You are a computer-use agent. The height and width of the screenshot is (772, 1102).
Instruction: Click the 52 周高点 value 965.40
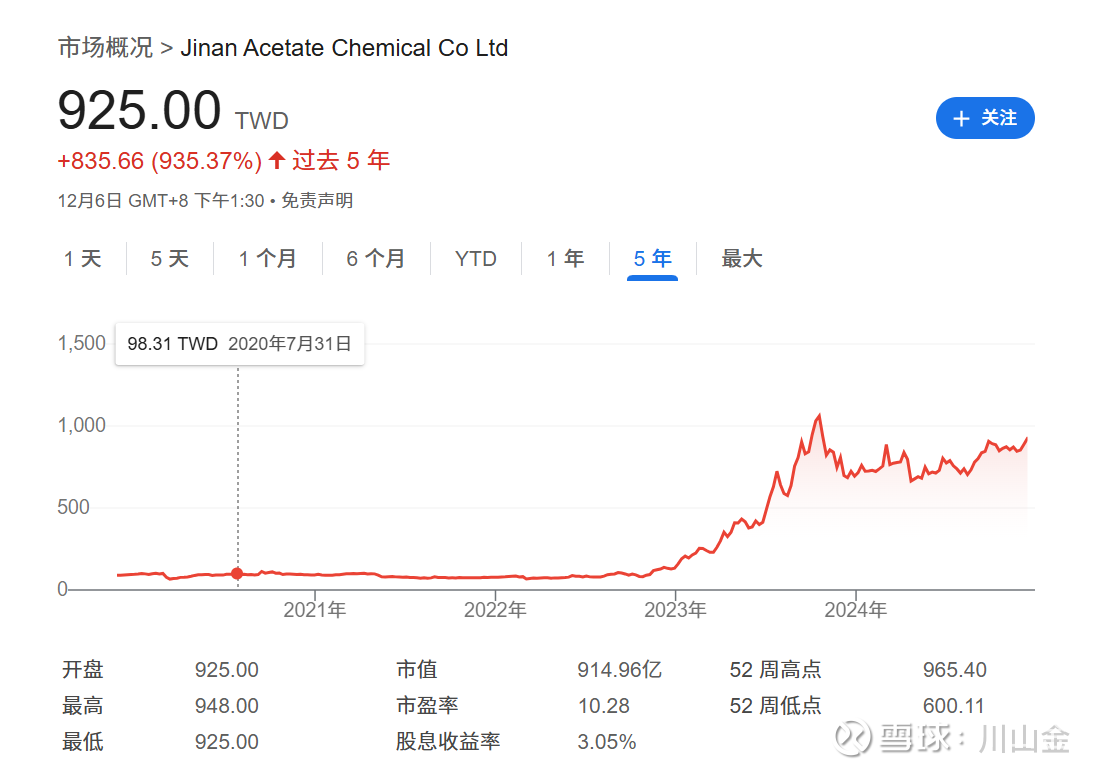(x=954, y=670)
